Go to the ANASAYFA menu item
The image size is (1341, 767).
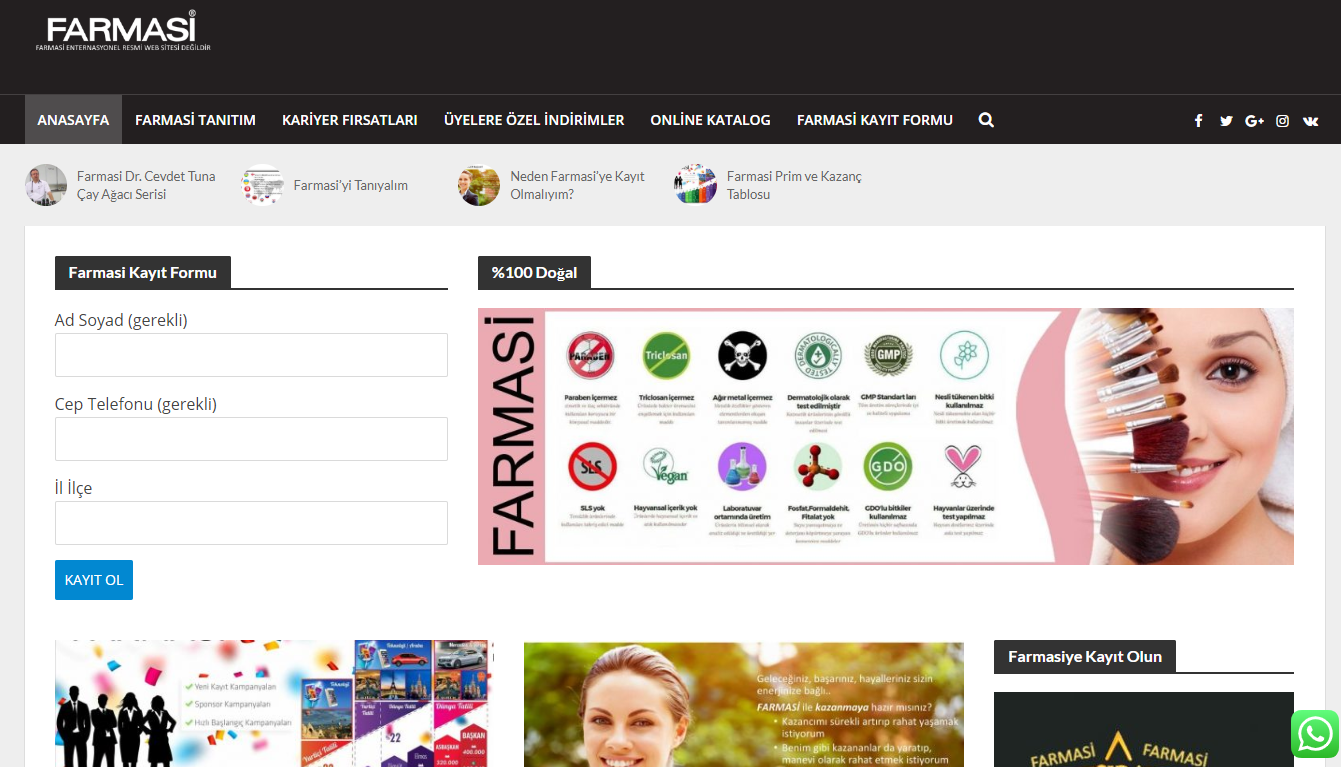[x=73, y=120]
